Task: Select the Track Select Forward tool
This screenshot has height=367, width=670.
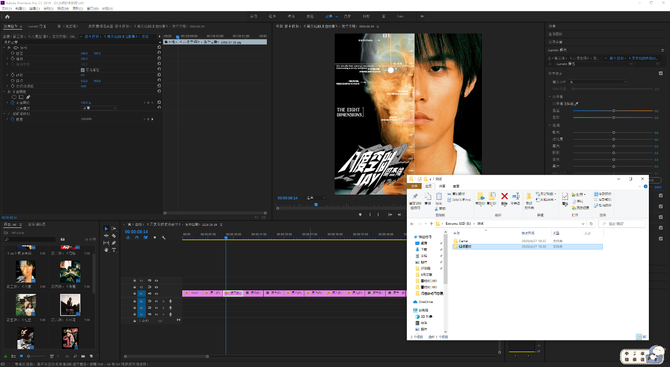Action: 114,229
